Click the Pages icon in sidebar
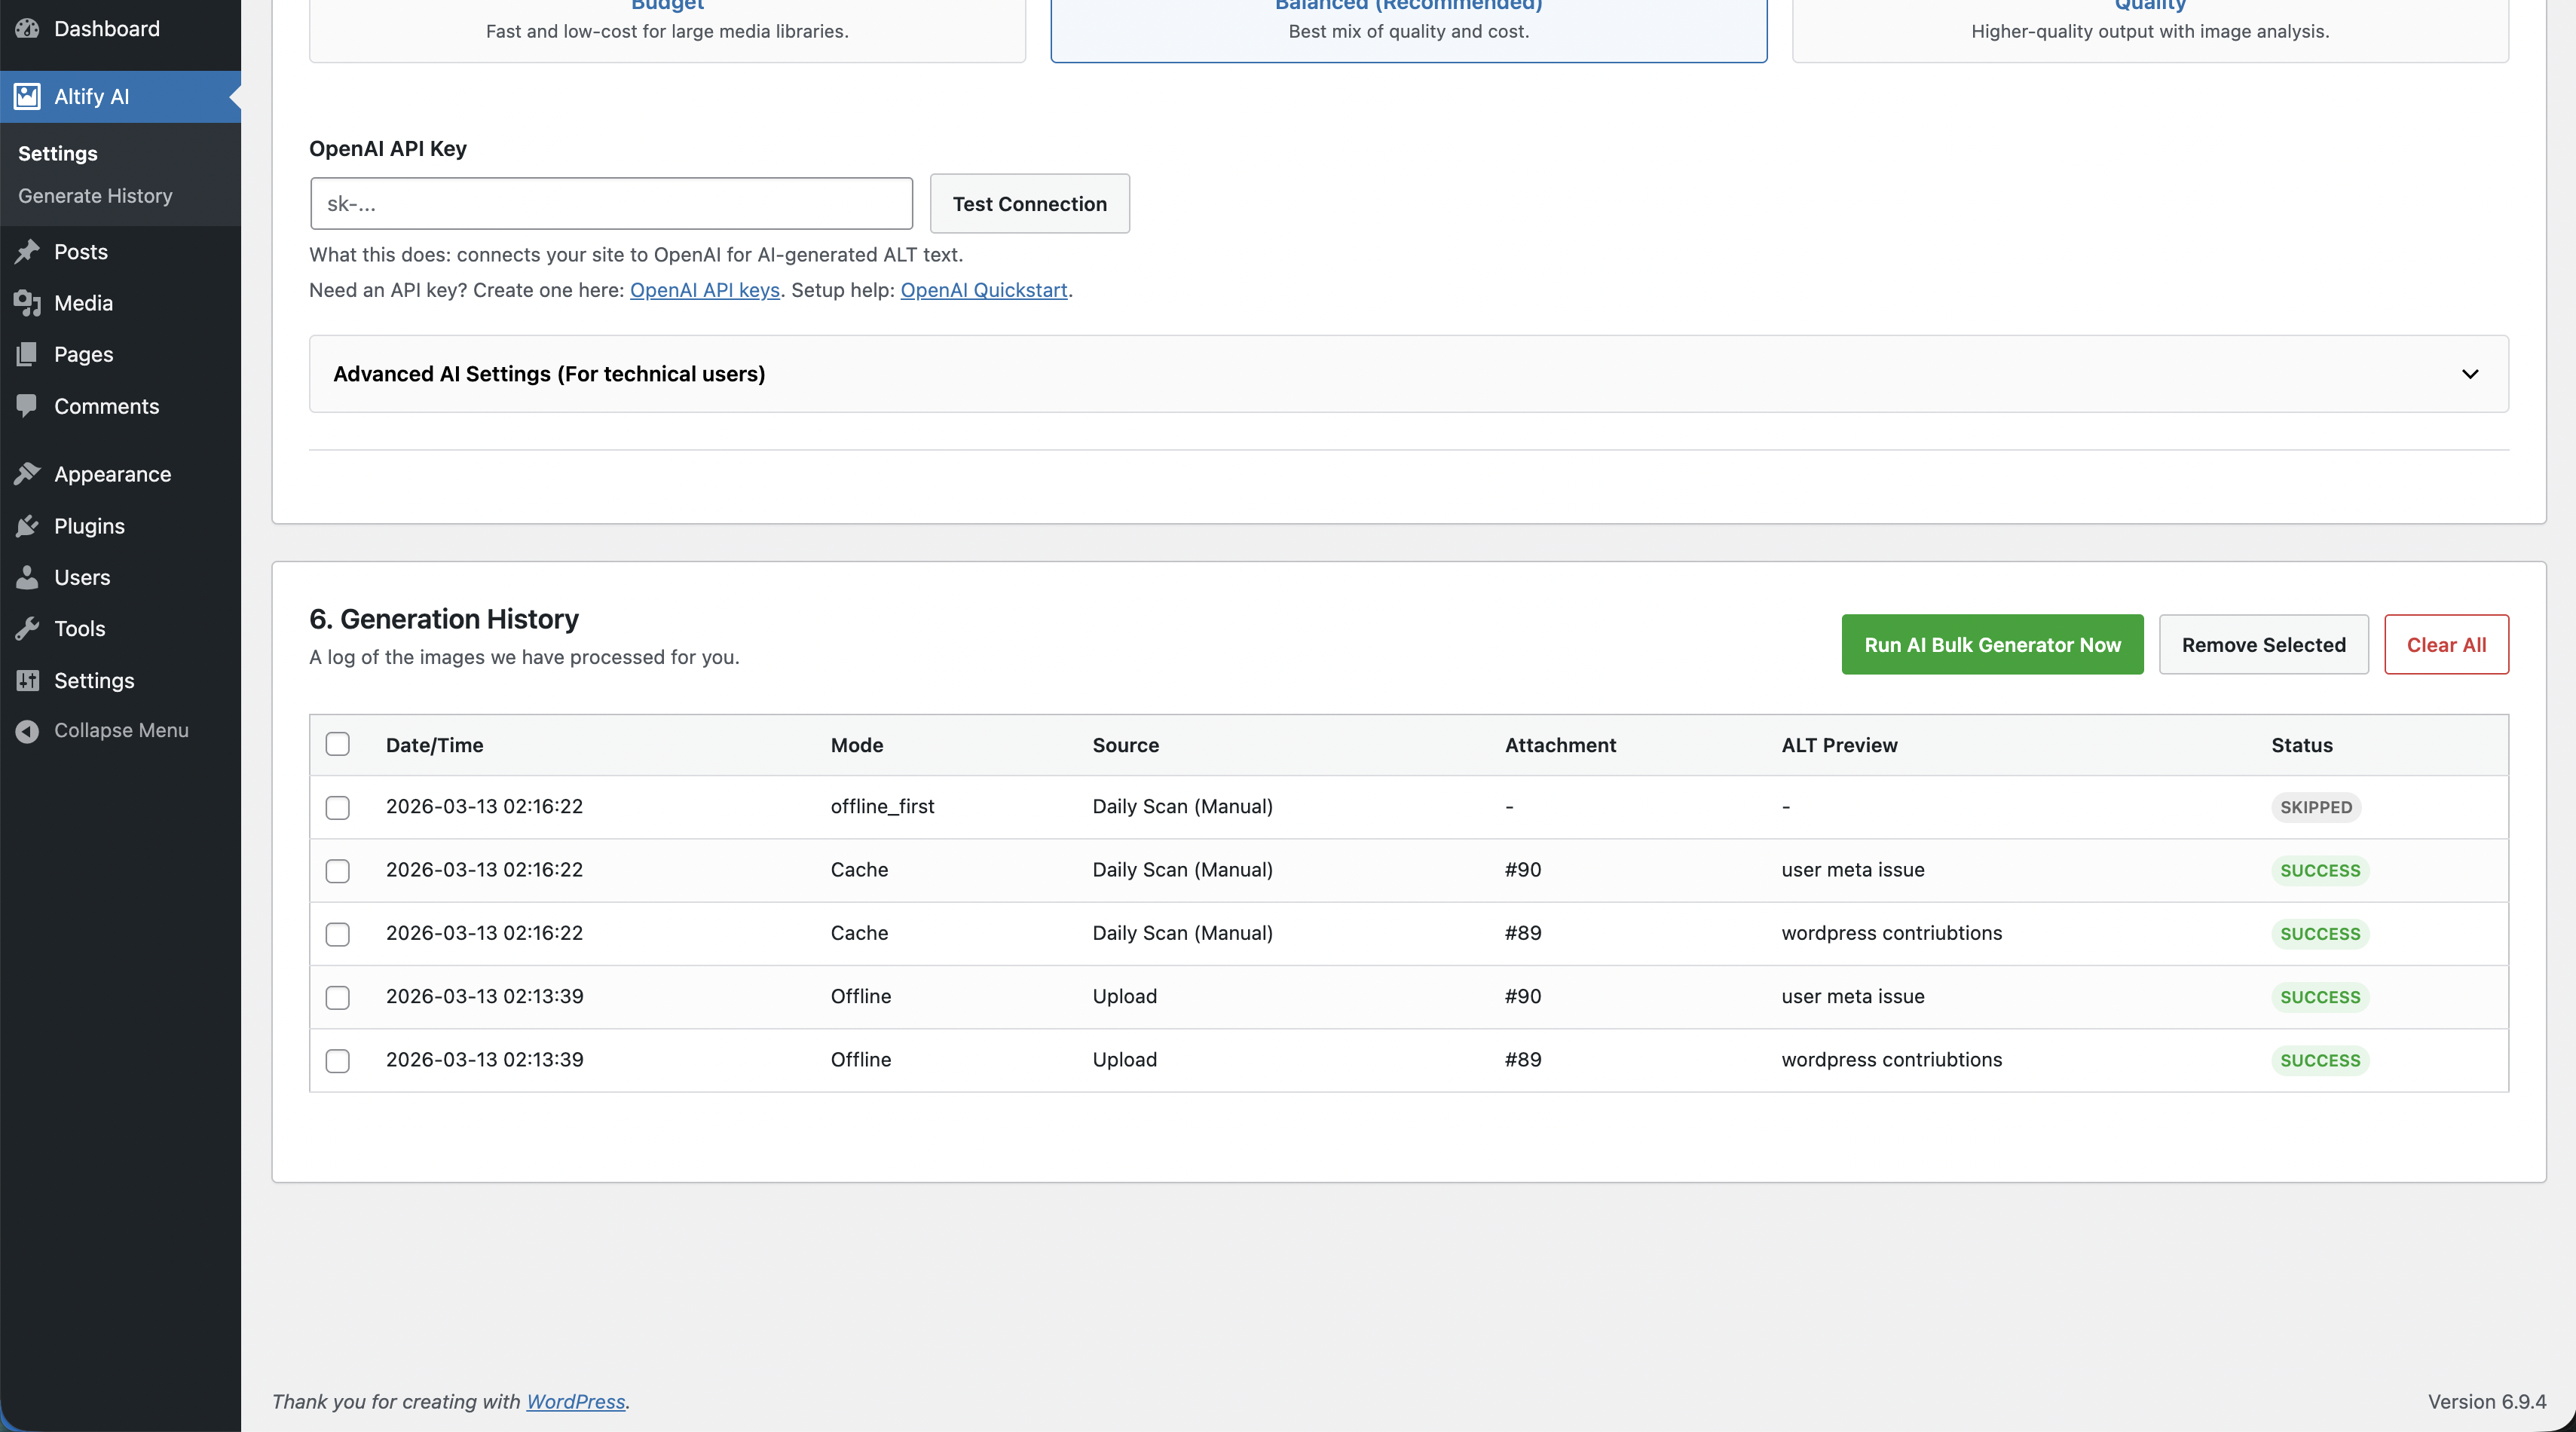The image size is (2576, 1432). tap(27, 354)
